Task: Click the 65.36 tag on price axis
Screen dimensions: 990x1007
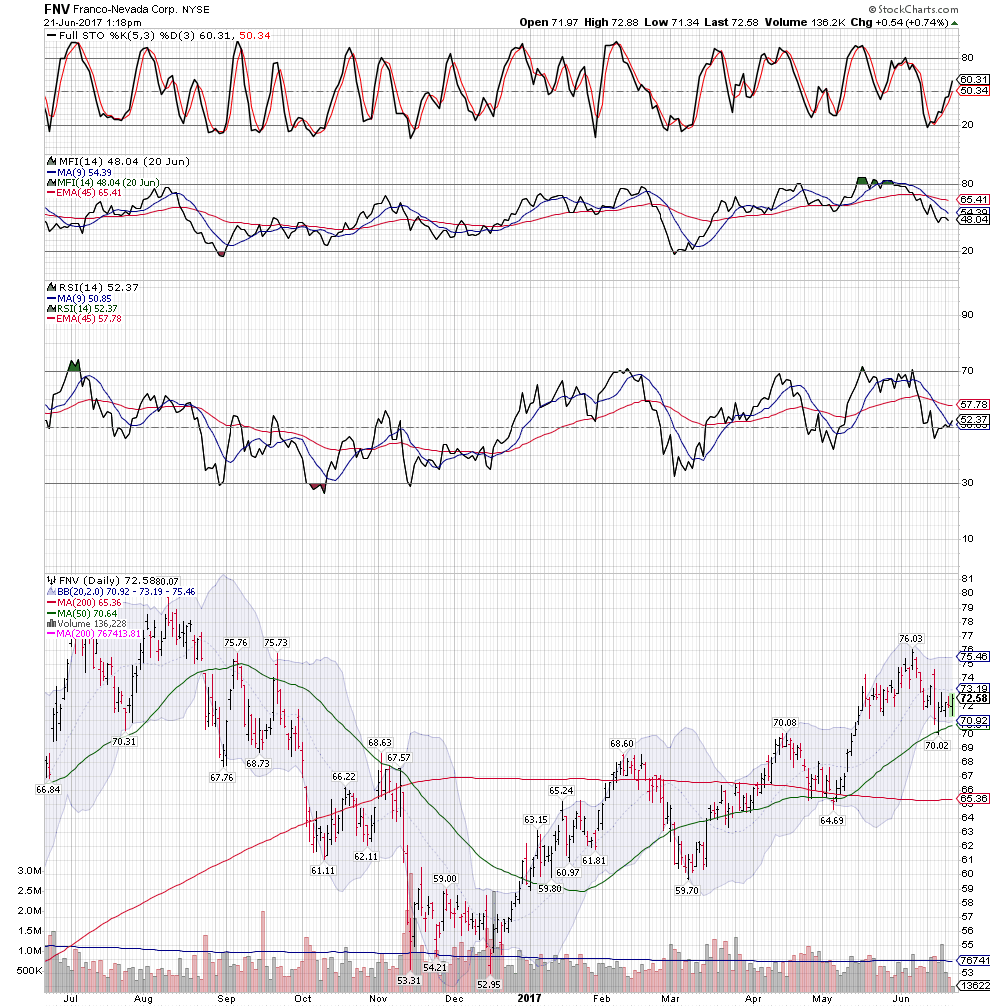Action: 974,800
